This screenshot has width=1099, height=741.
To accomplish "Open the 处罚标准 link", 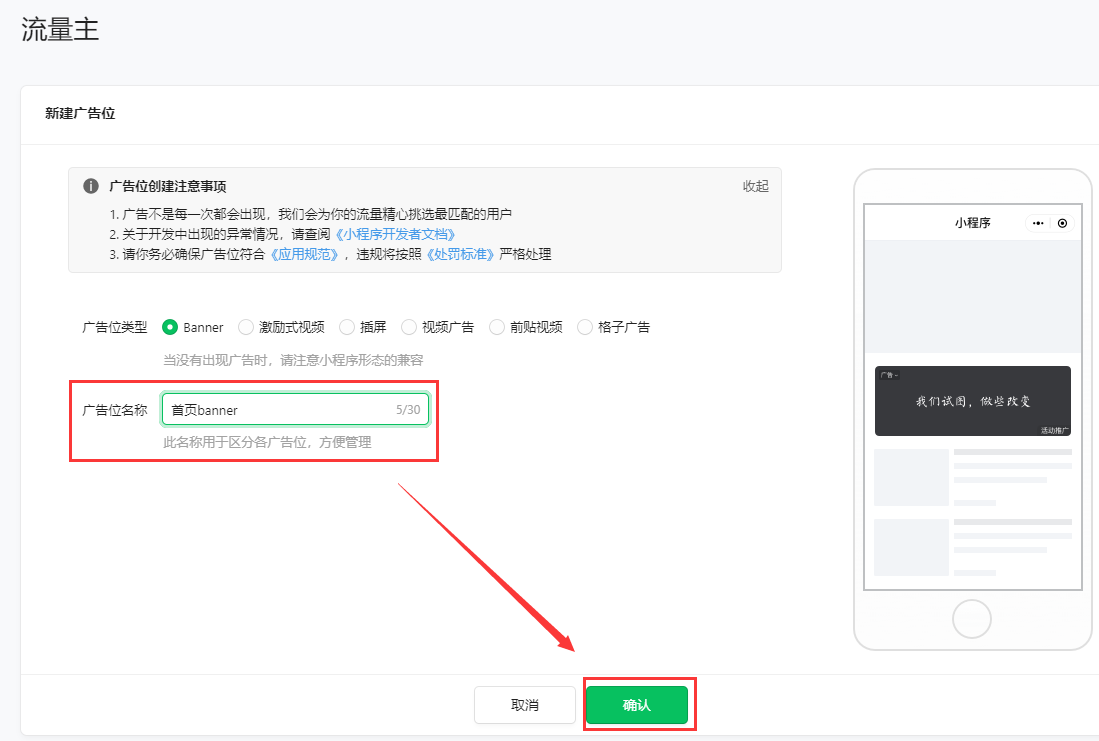I will (x=460, y=254).
